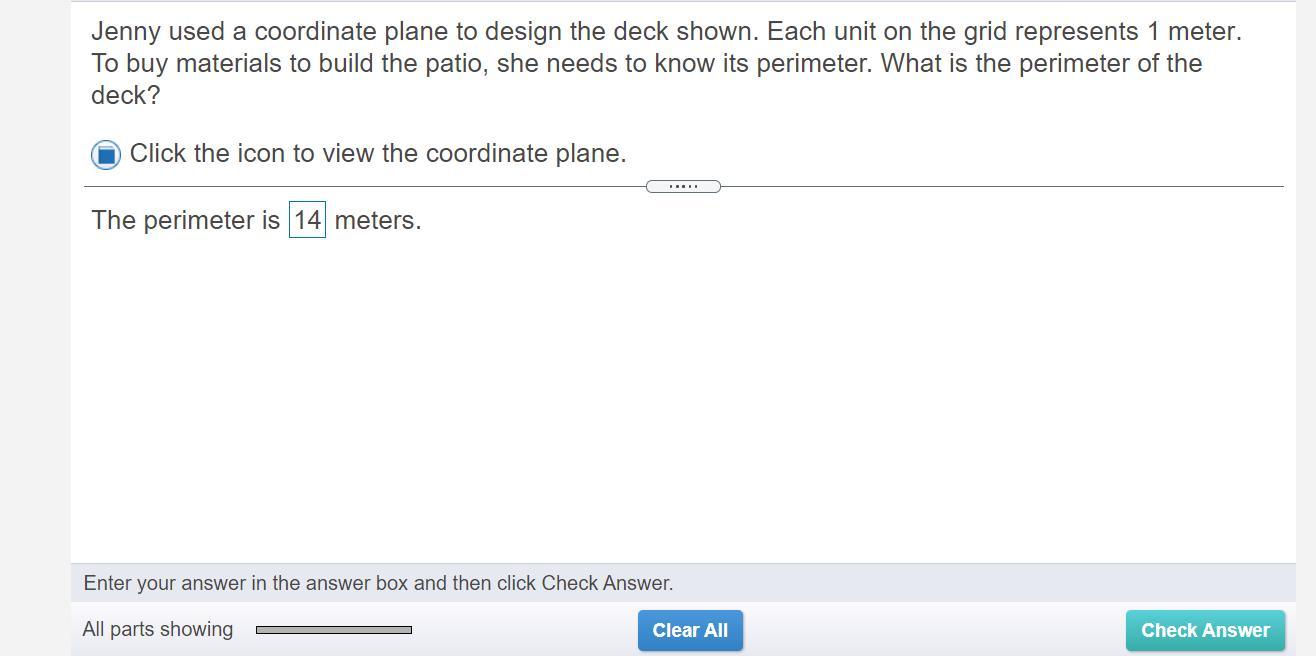Click the word 'Jenny' in the question

click(x=126, y=32)
